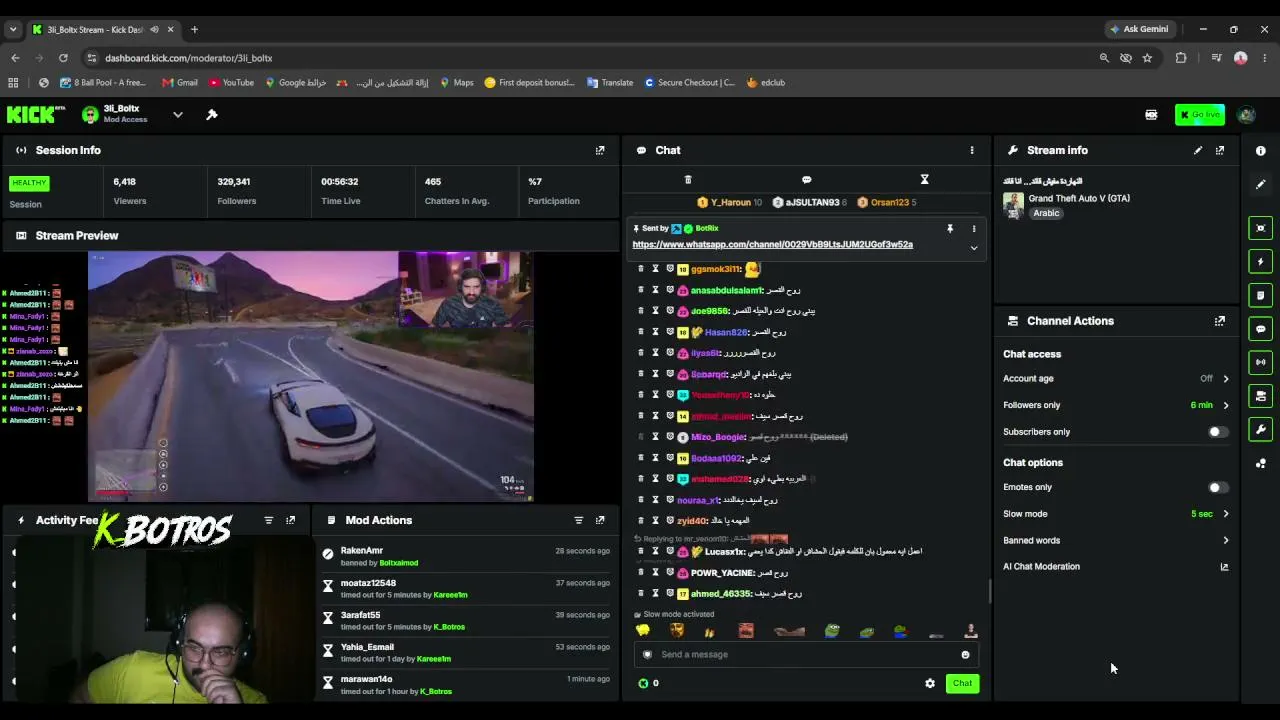Toggle Subscribers only switch

1218,432
